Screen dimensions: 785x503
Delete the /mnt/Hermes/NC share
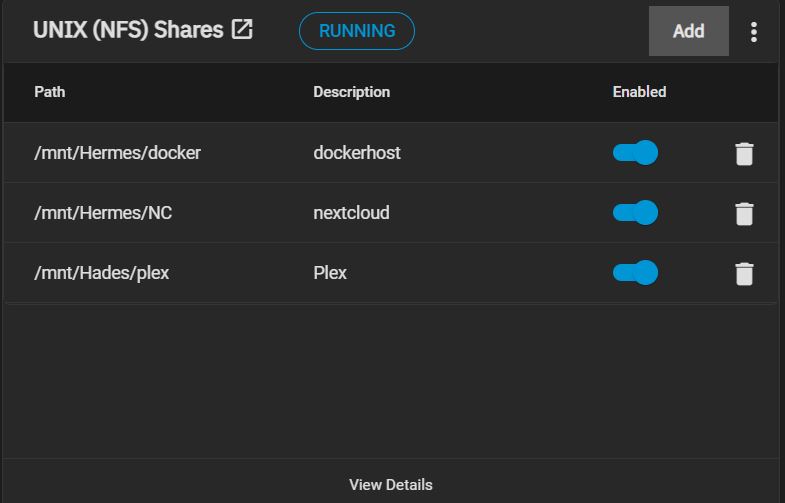[744, 214]
